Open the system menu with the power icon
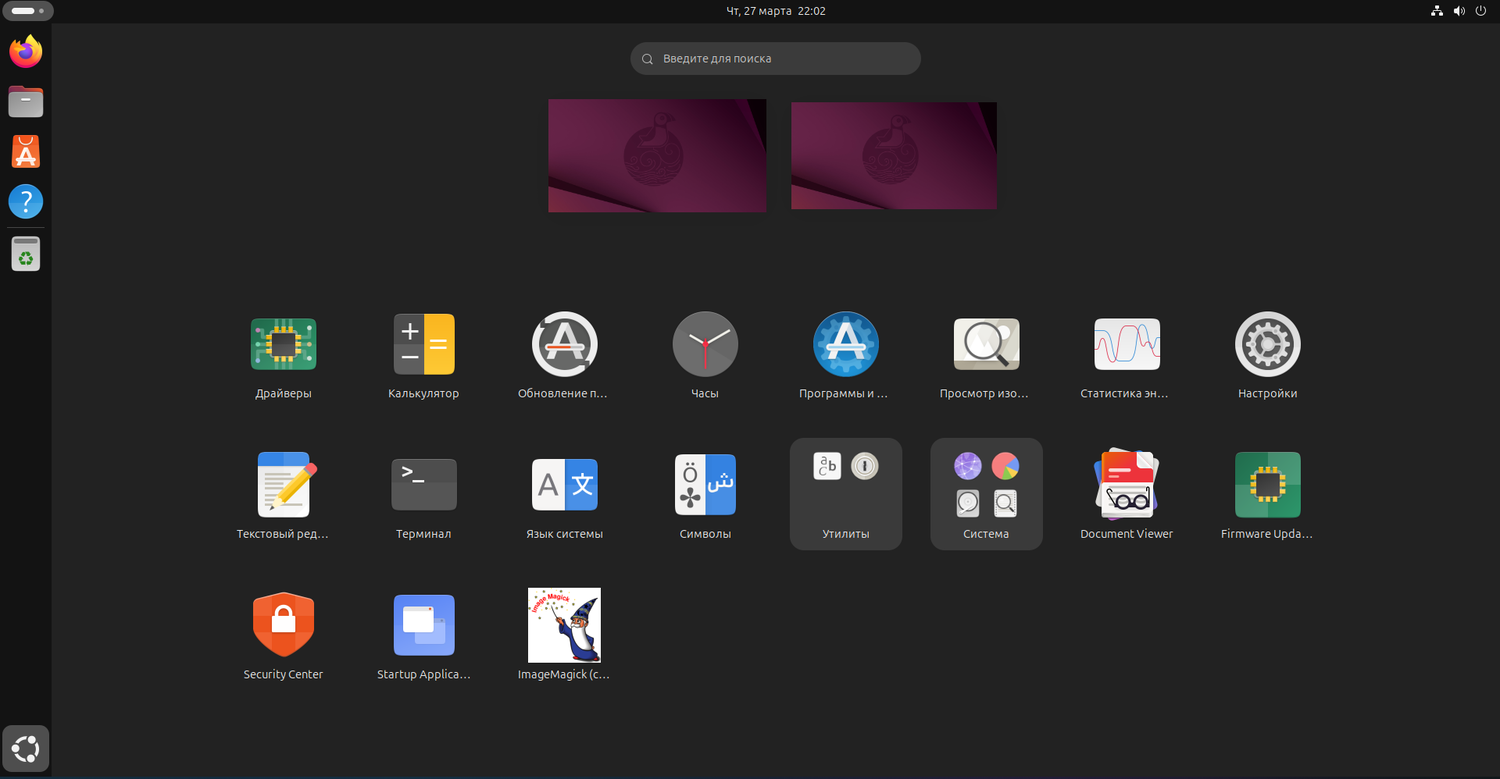1500x779 pixels. (1481, 11)
